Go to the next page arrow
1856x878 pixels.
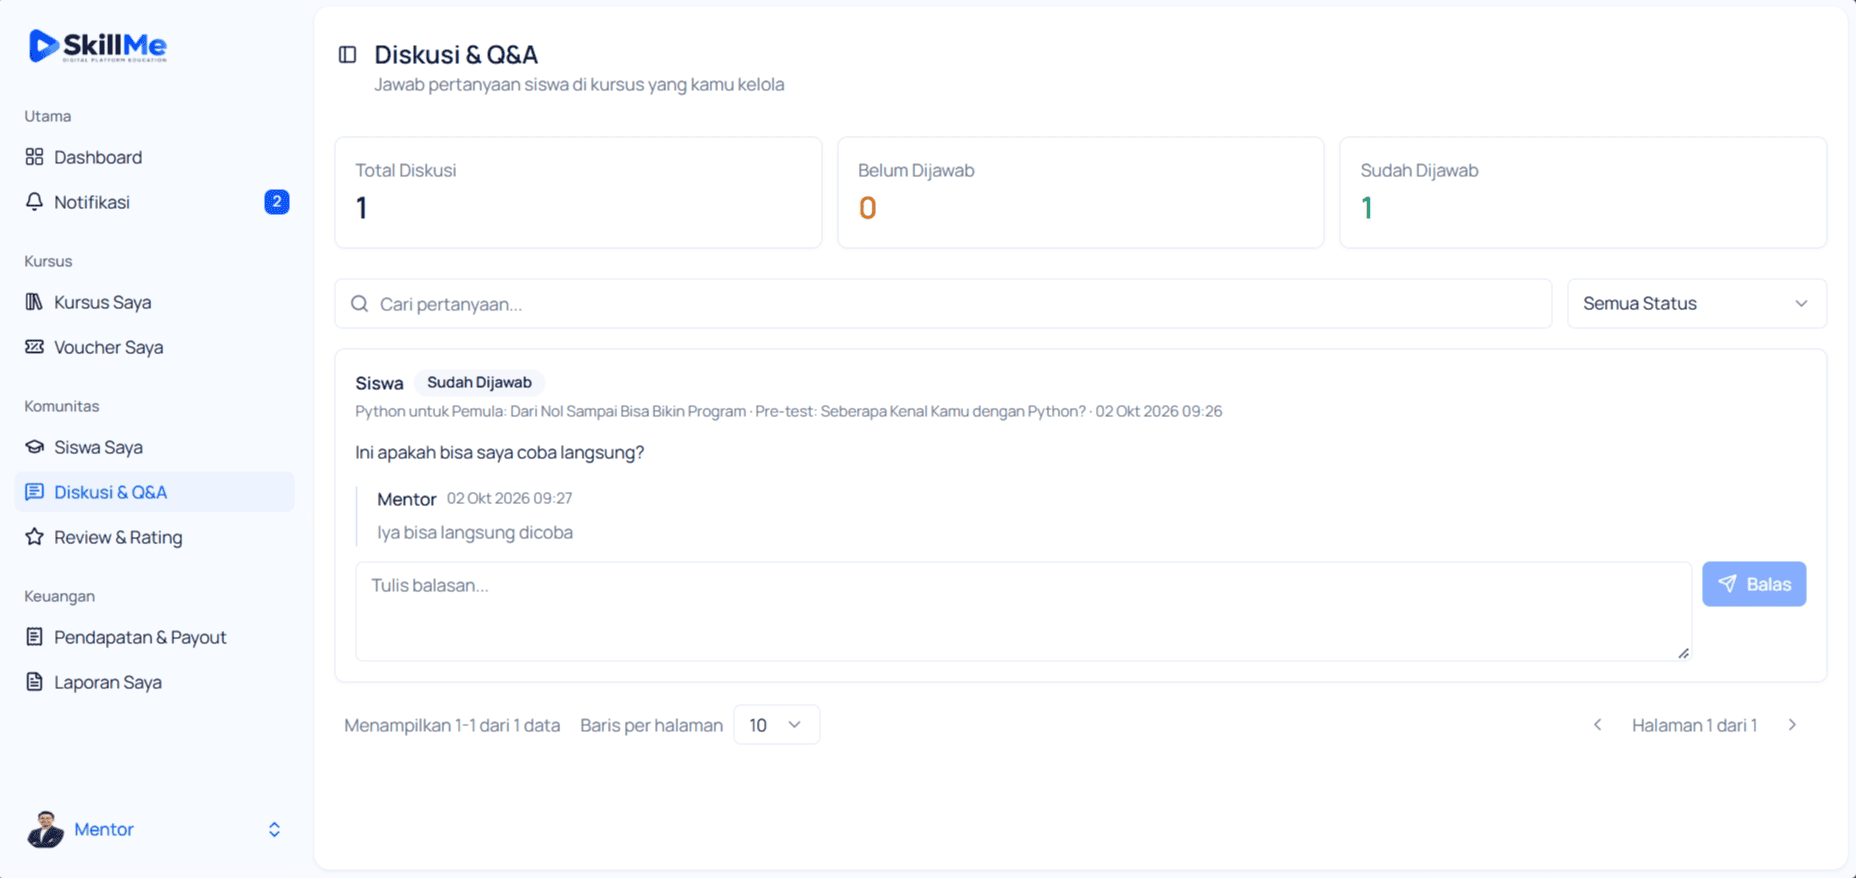tap(1792, 725)
